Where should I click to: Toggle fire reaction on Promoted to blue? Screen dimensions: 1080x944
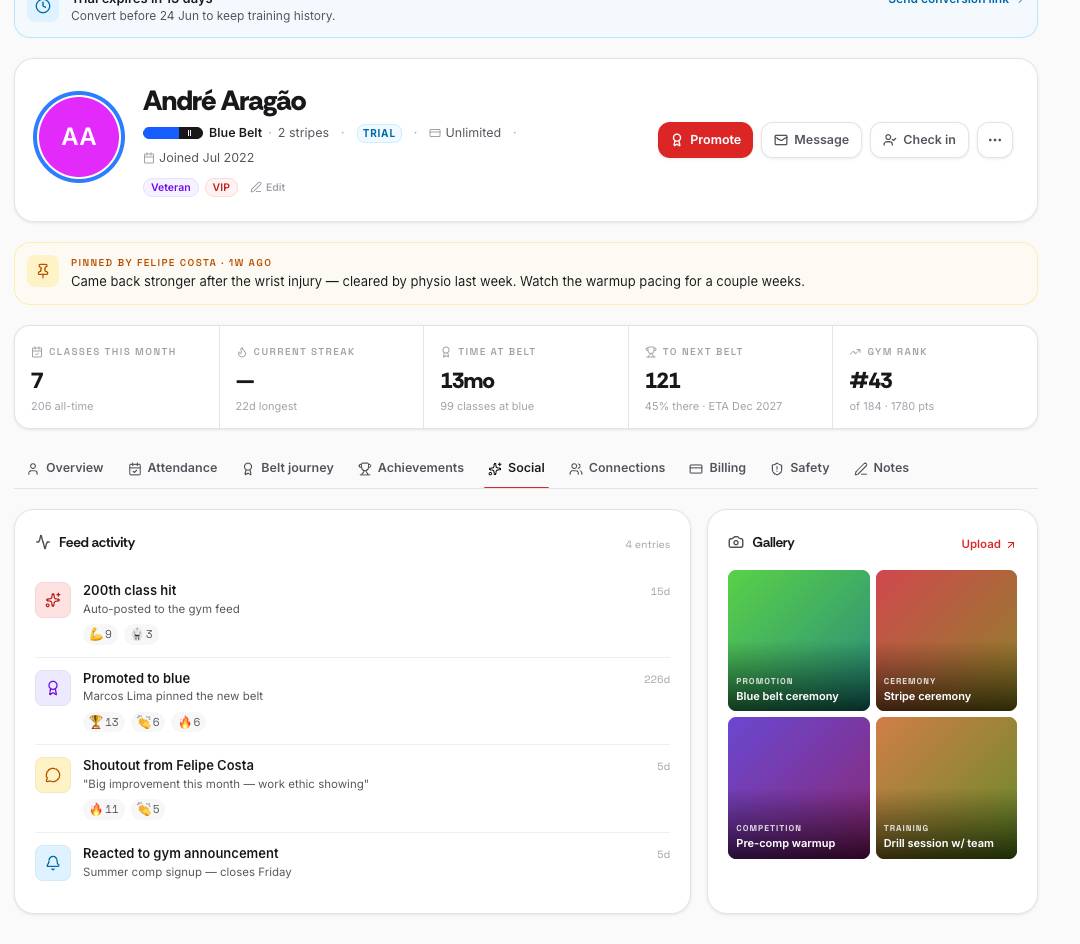point(189,722)
